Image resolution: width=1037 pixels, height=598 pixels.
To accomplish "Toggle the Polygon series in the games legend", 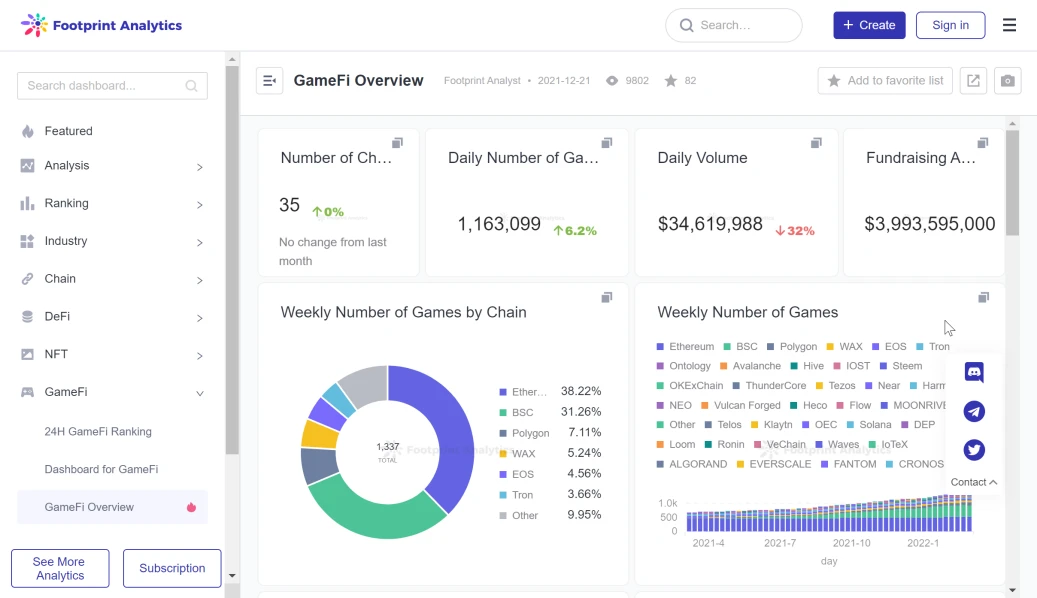I will pos(792,347).
